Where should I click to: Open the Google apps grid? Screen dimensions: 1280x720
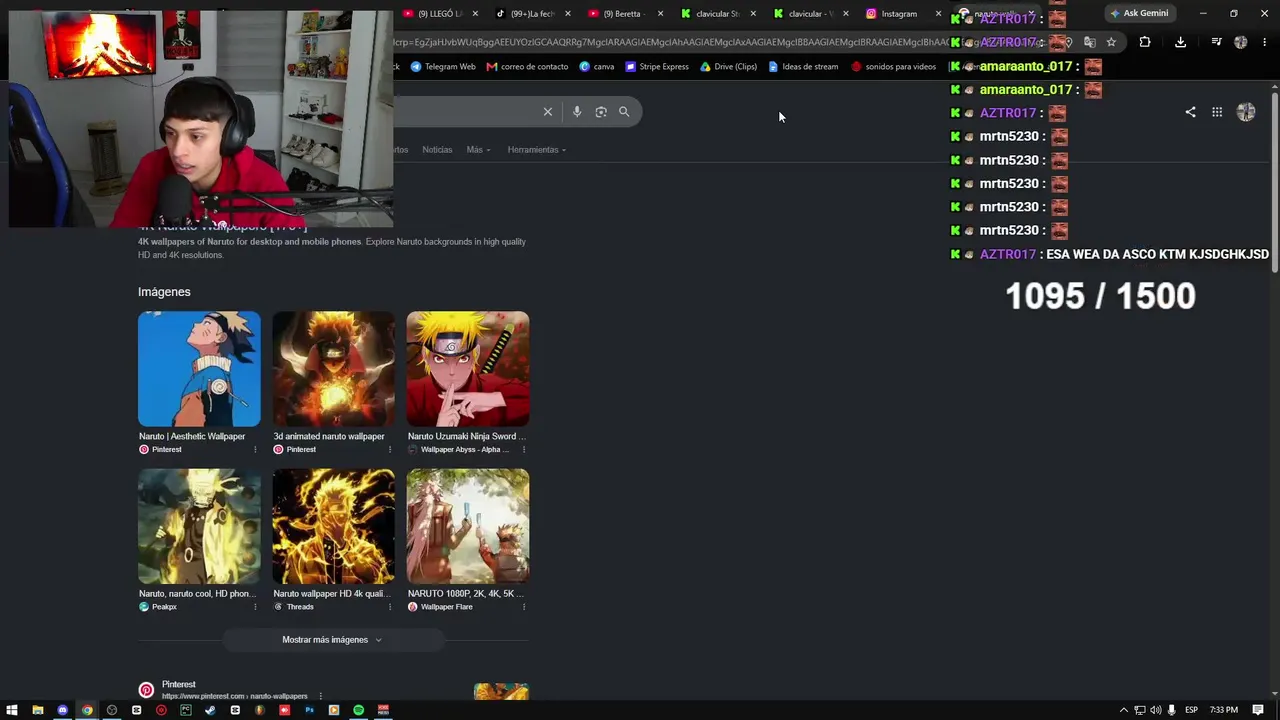[x=1217, y=112]
